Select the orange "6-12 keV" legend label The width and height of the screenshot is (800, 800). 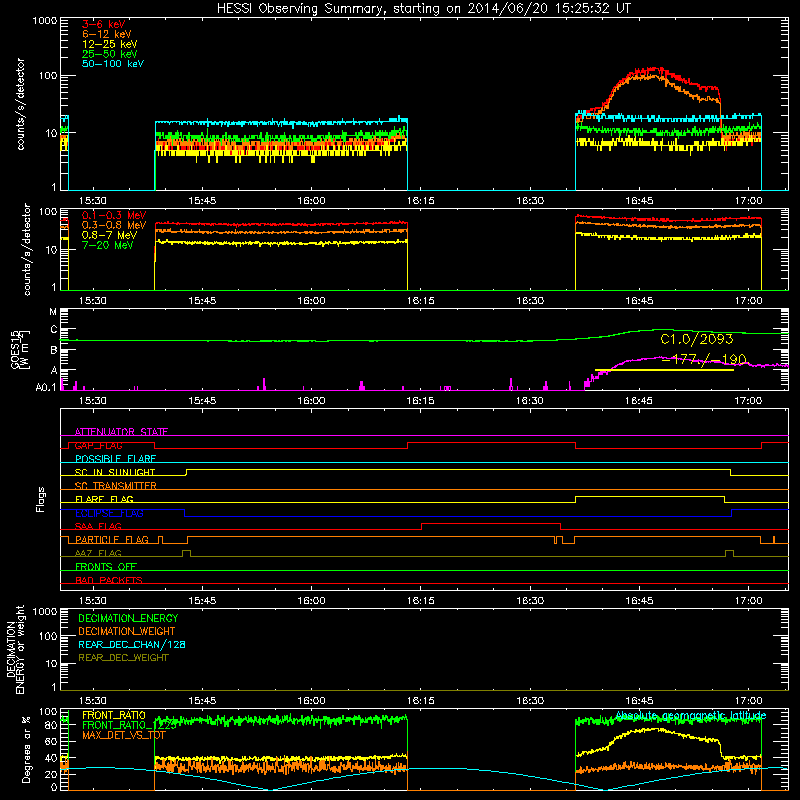point(107,34)
